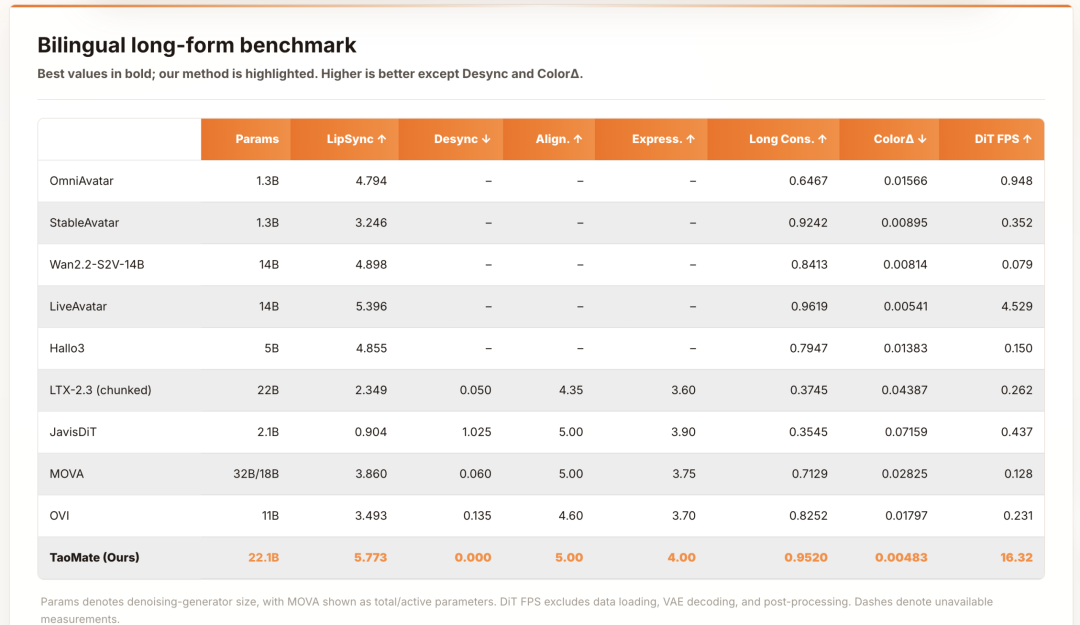The height and width of the screenshot is (625, 1080).
Task: Click MOVA's Desync value 0.060
Action: pyautogui.click(x=475, y=474)
